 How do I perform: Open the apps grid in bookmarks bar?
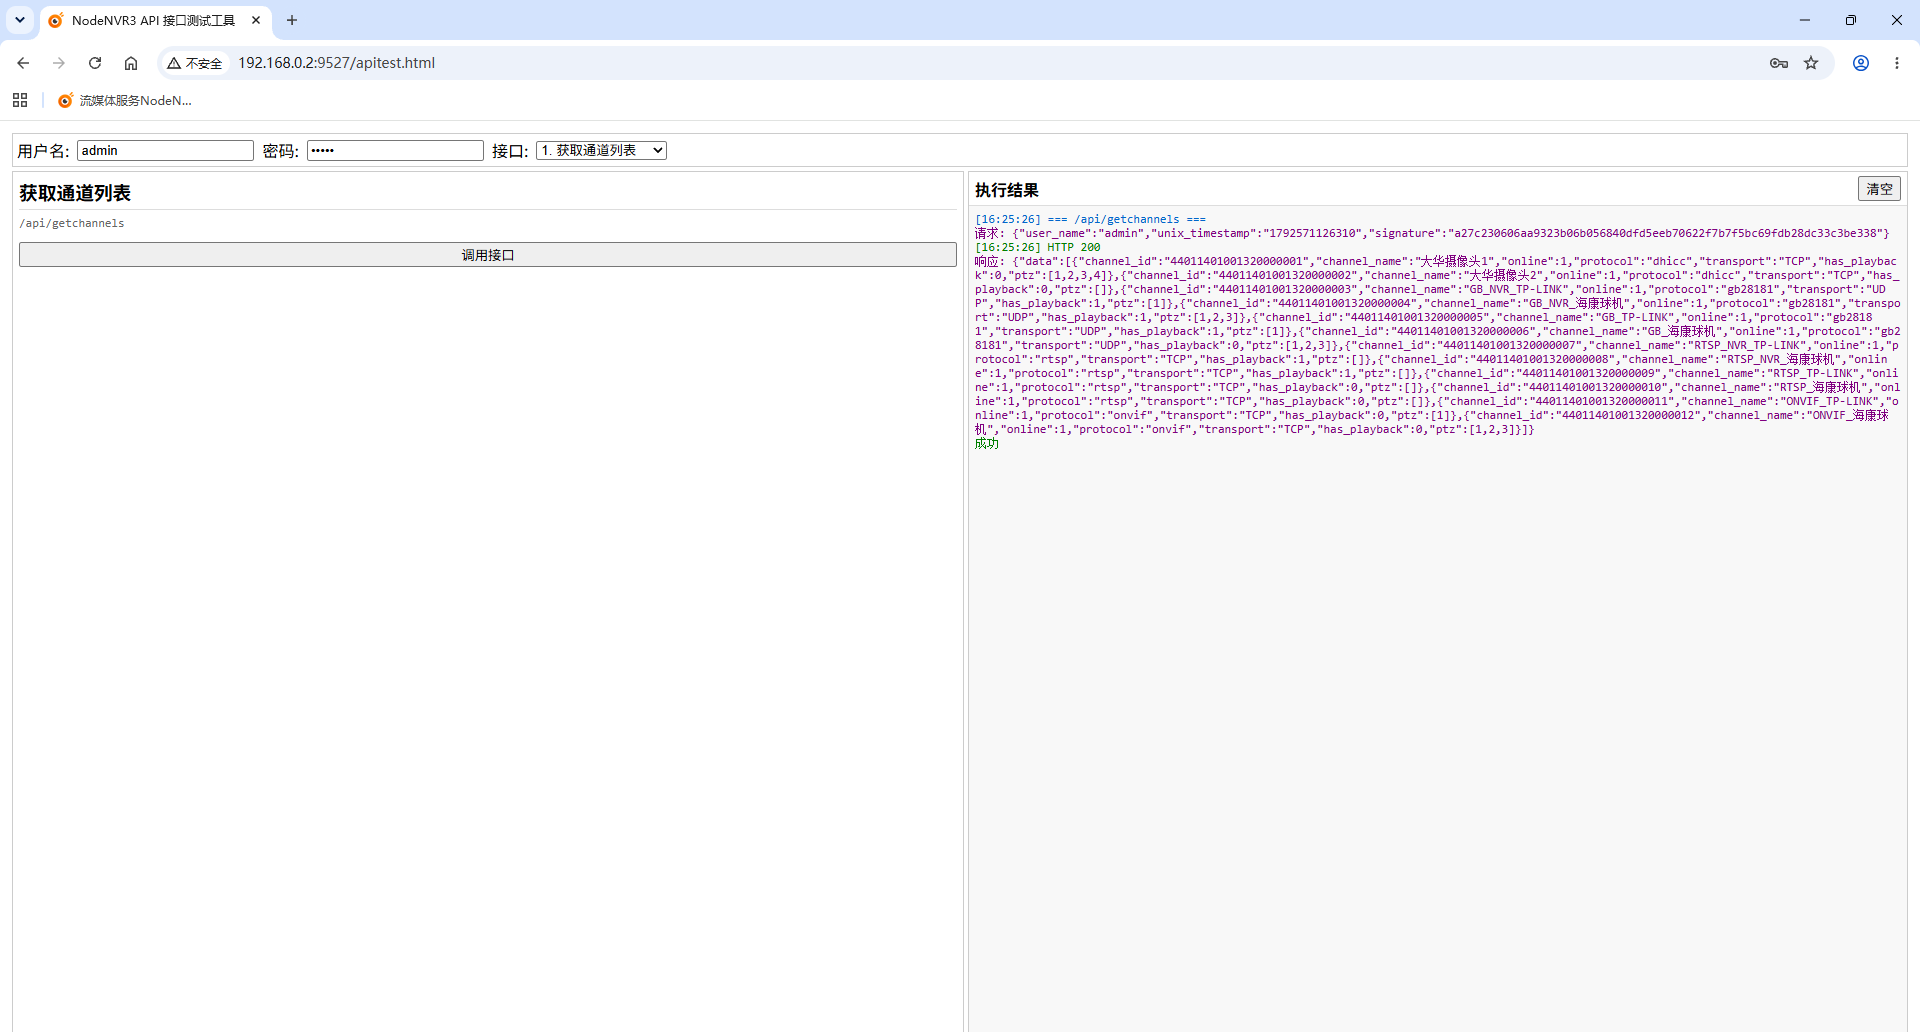(x=20, y=100)
